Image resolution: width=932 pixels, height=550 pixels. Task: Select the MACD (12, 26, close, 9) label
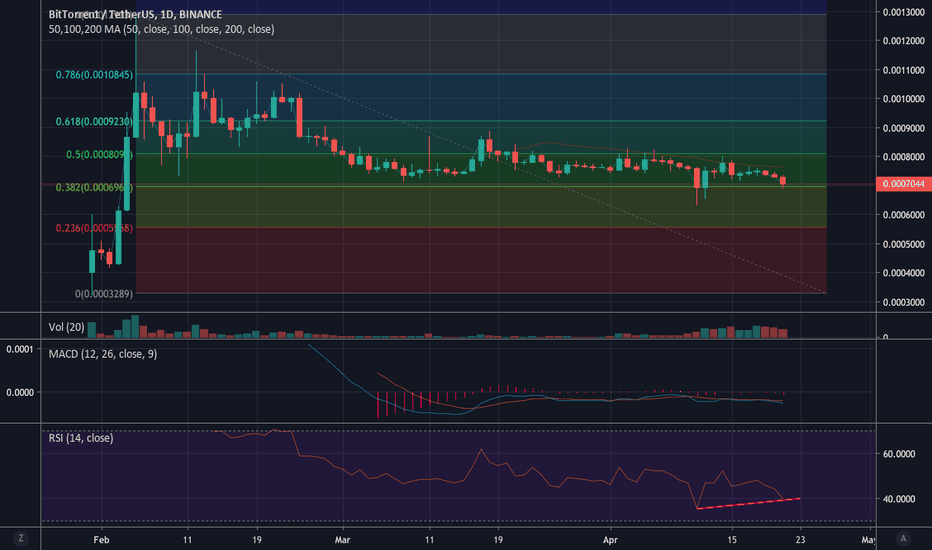click(103, 354)
